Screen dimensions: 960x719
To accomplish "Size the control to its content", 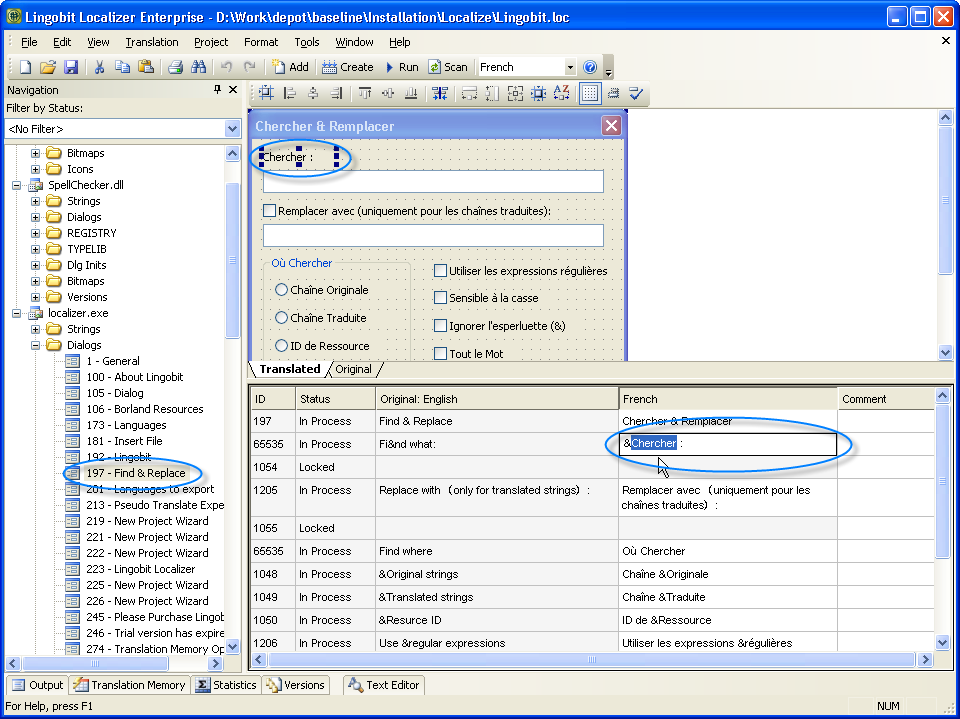I will (538, 93).
